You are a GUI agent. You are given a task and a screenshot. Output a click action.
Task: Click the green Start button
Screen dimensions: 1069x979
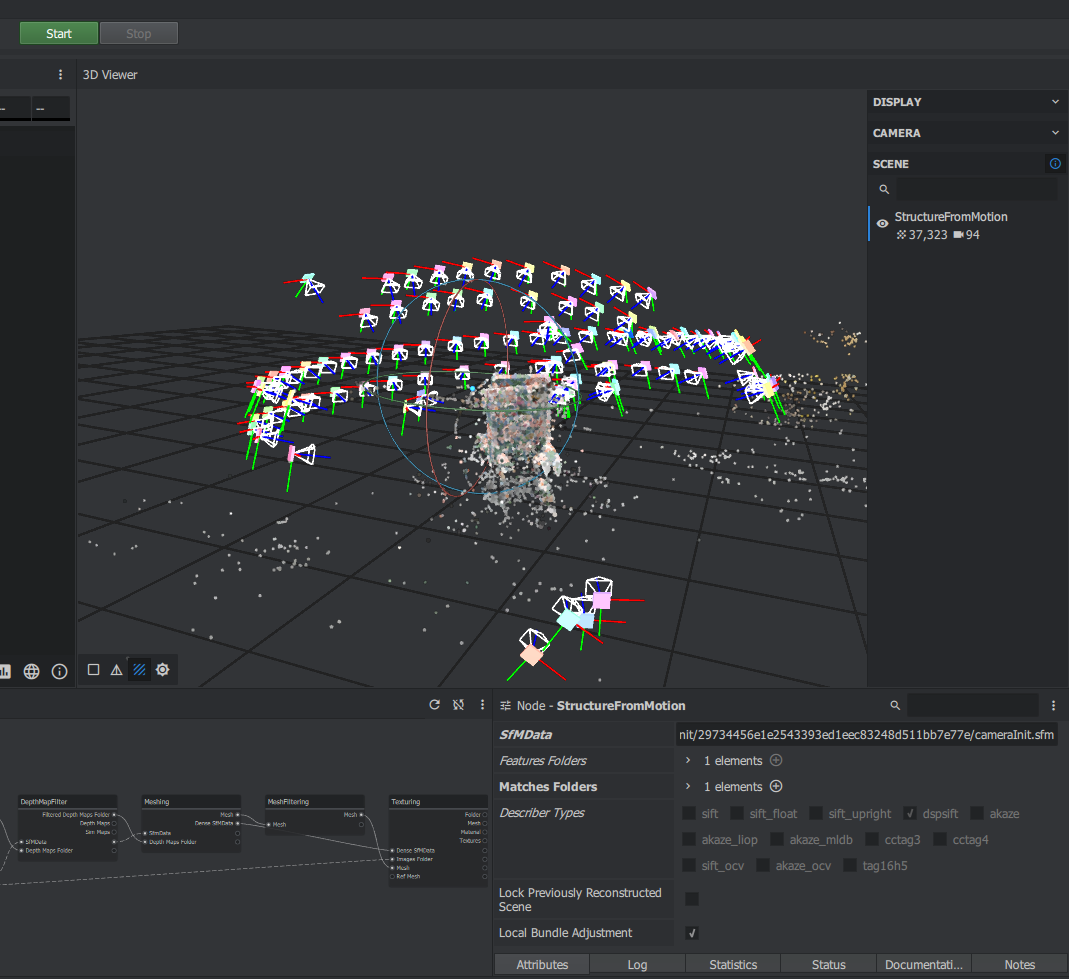59,33
